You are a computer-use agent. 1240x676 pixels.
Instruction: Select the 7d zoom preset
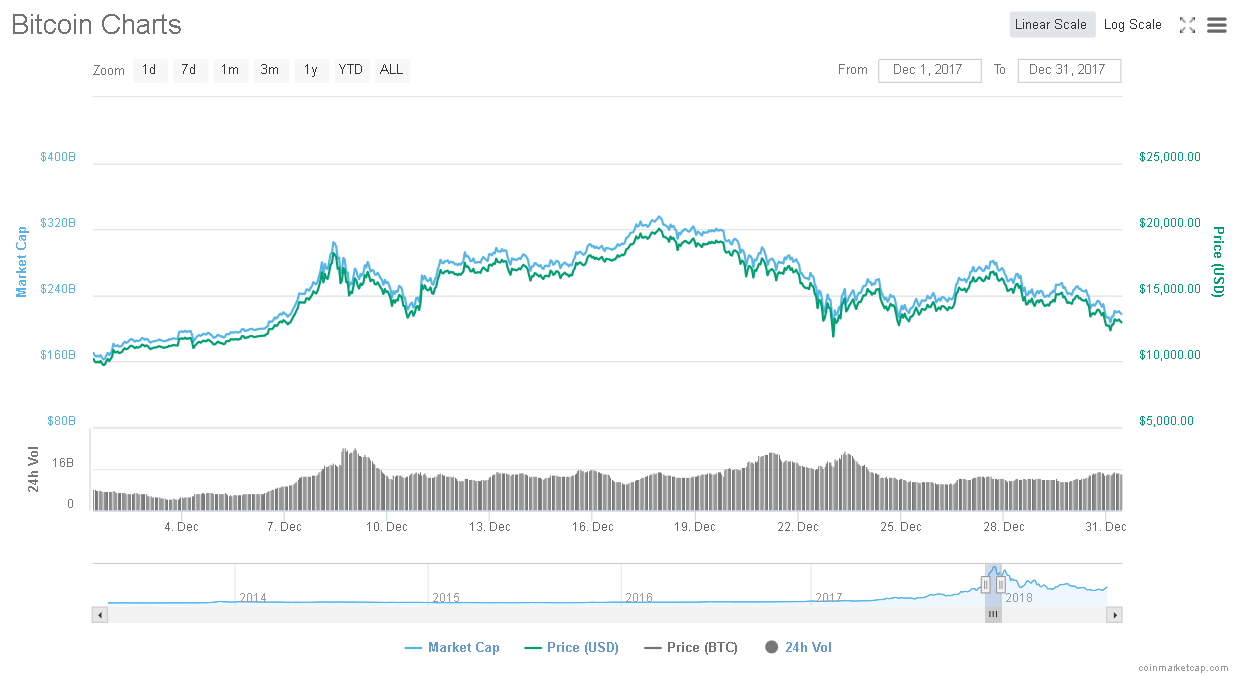[190, 70]
